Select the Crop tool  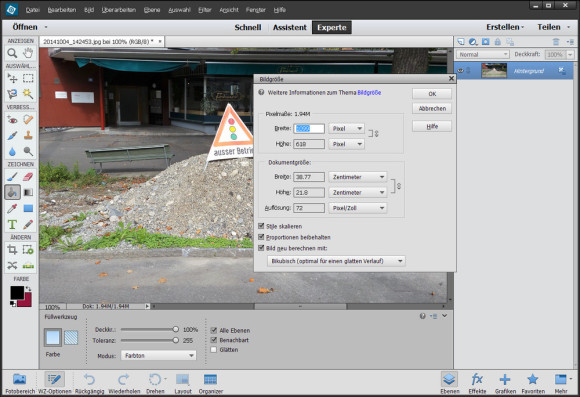pos(12,250)
